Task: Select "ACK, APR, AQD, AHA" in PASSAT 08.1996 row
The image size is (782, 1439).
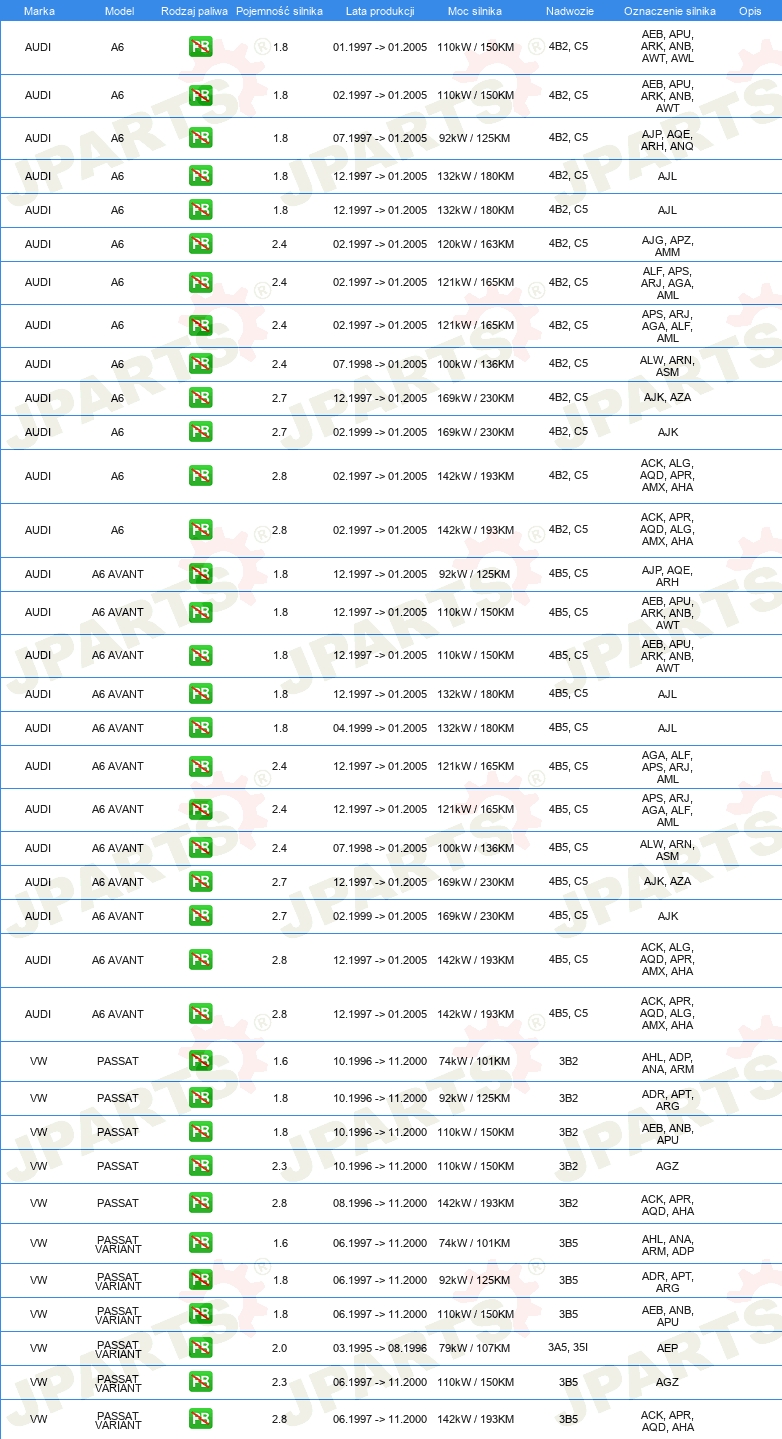Action: 667,1205
